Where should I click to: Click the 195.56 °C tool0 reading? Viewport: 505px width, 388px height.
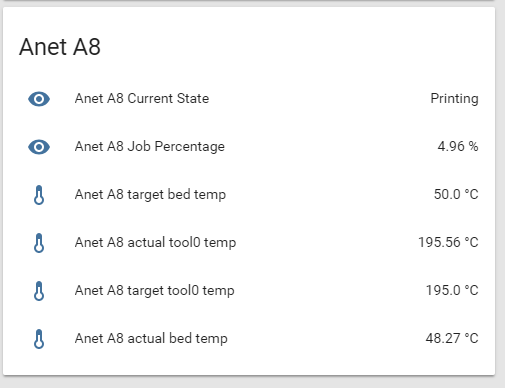pos(448,242)
